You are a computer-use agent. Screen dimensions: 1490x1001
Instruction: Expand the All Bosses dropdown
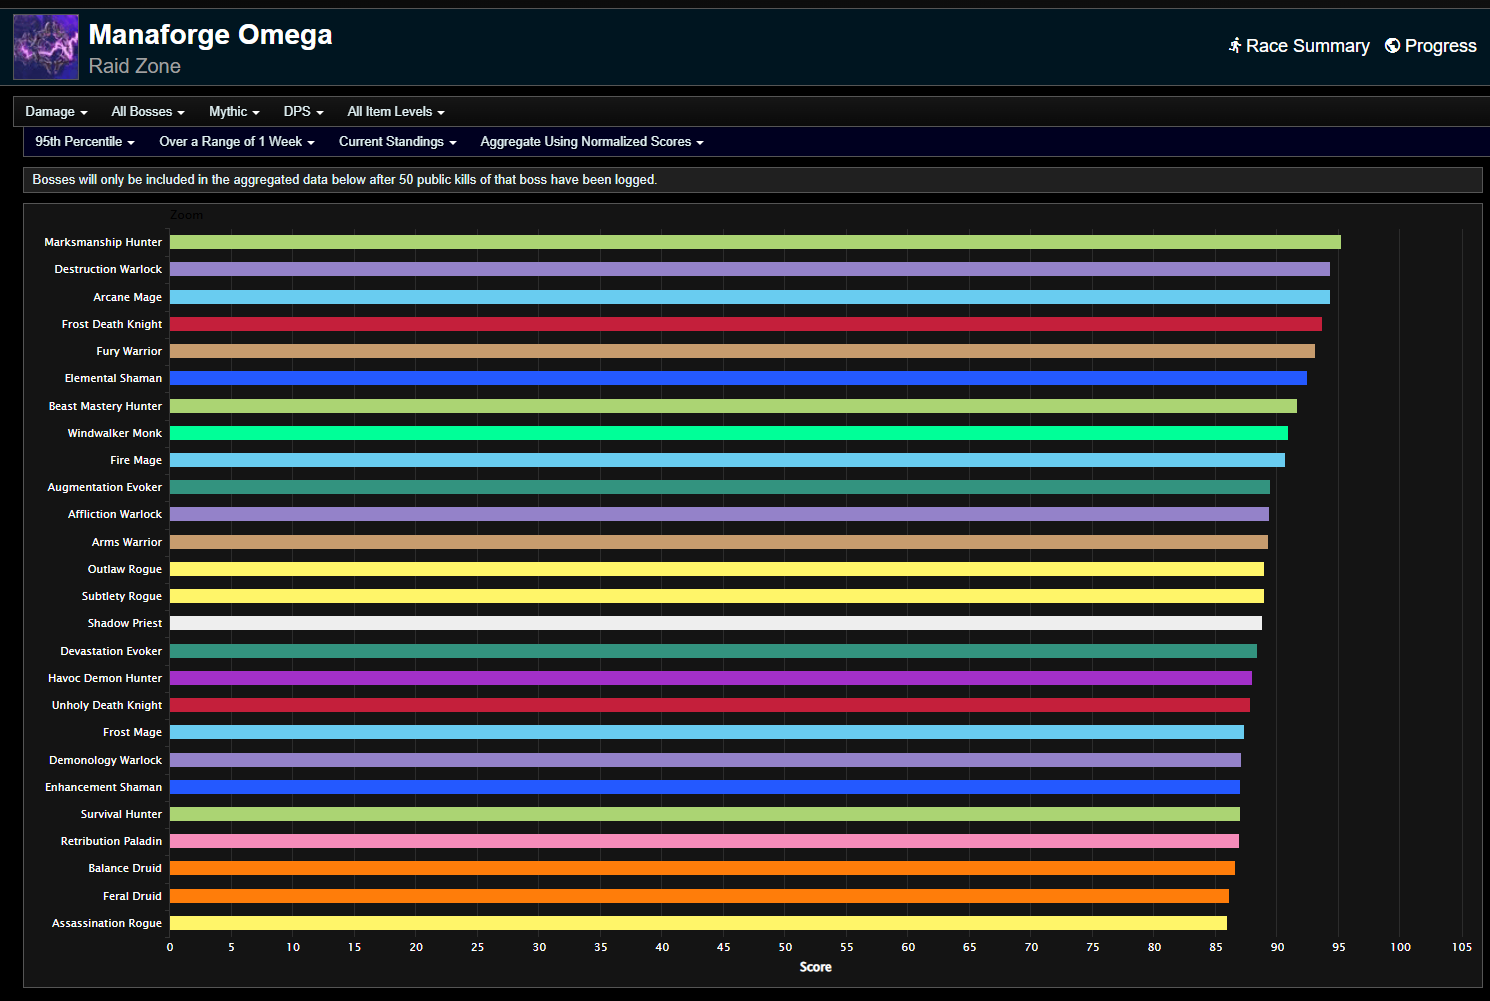coord(147,112)
